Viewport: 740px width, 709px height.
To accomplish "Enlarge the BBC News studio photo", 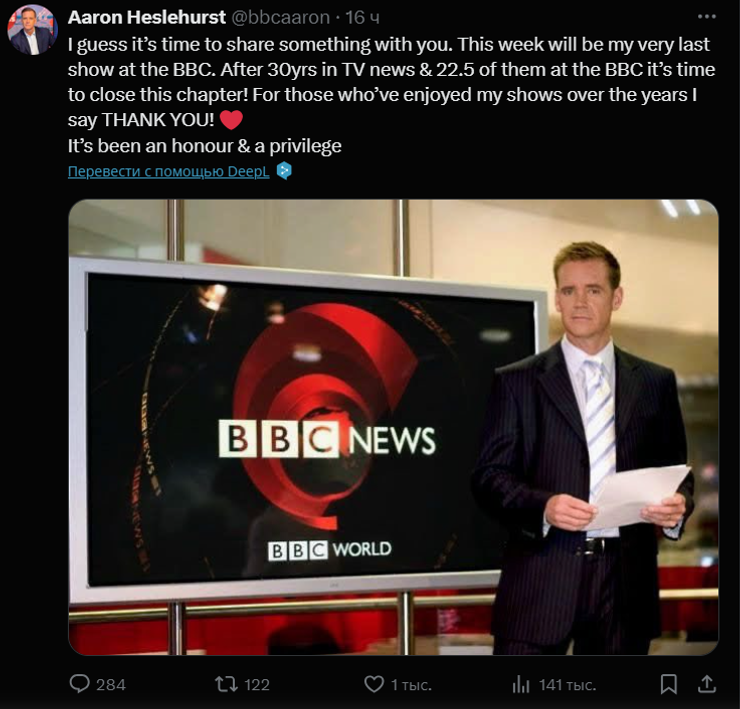I will click(394, 427).
